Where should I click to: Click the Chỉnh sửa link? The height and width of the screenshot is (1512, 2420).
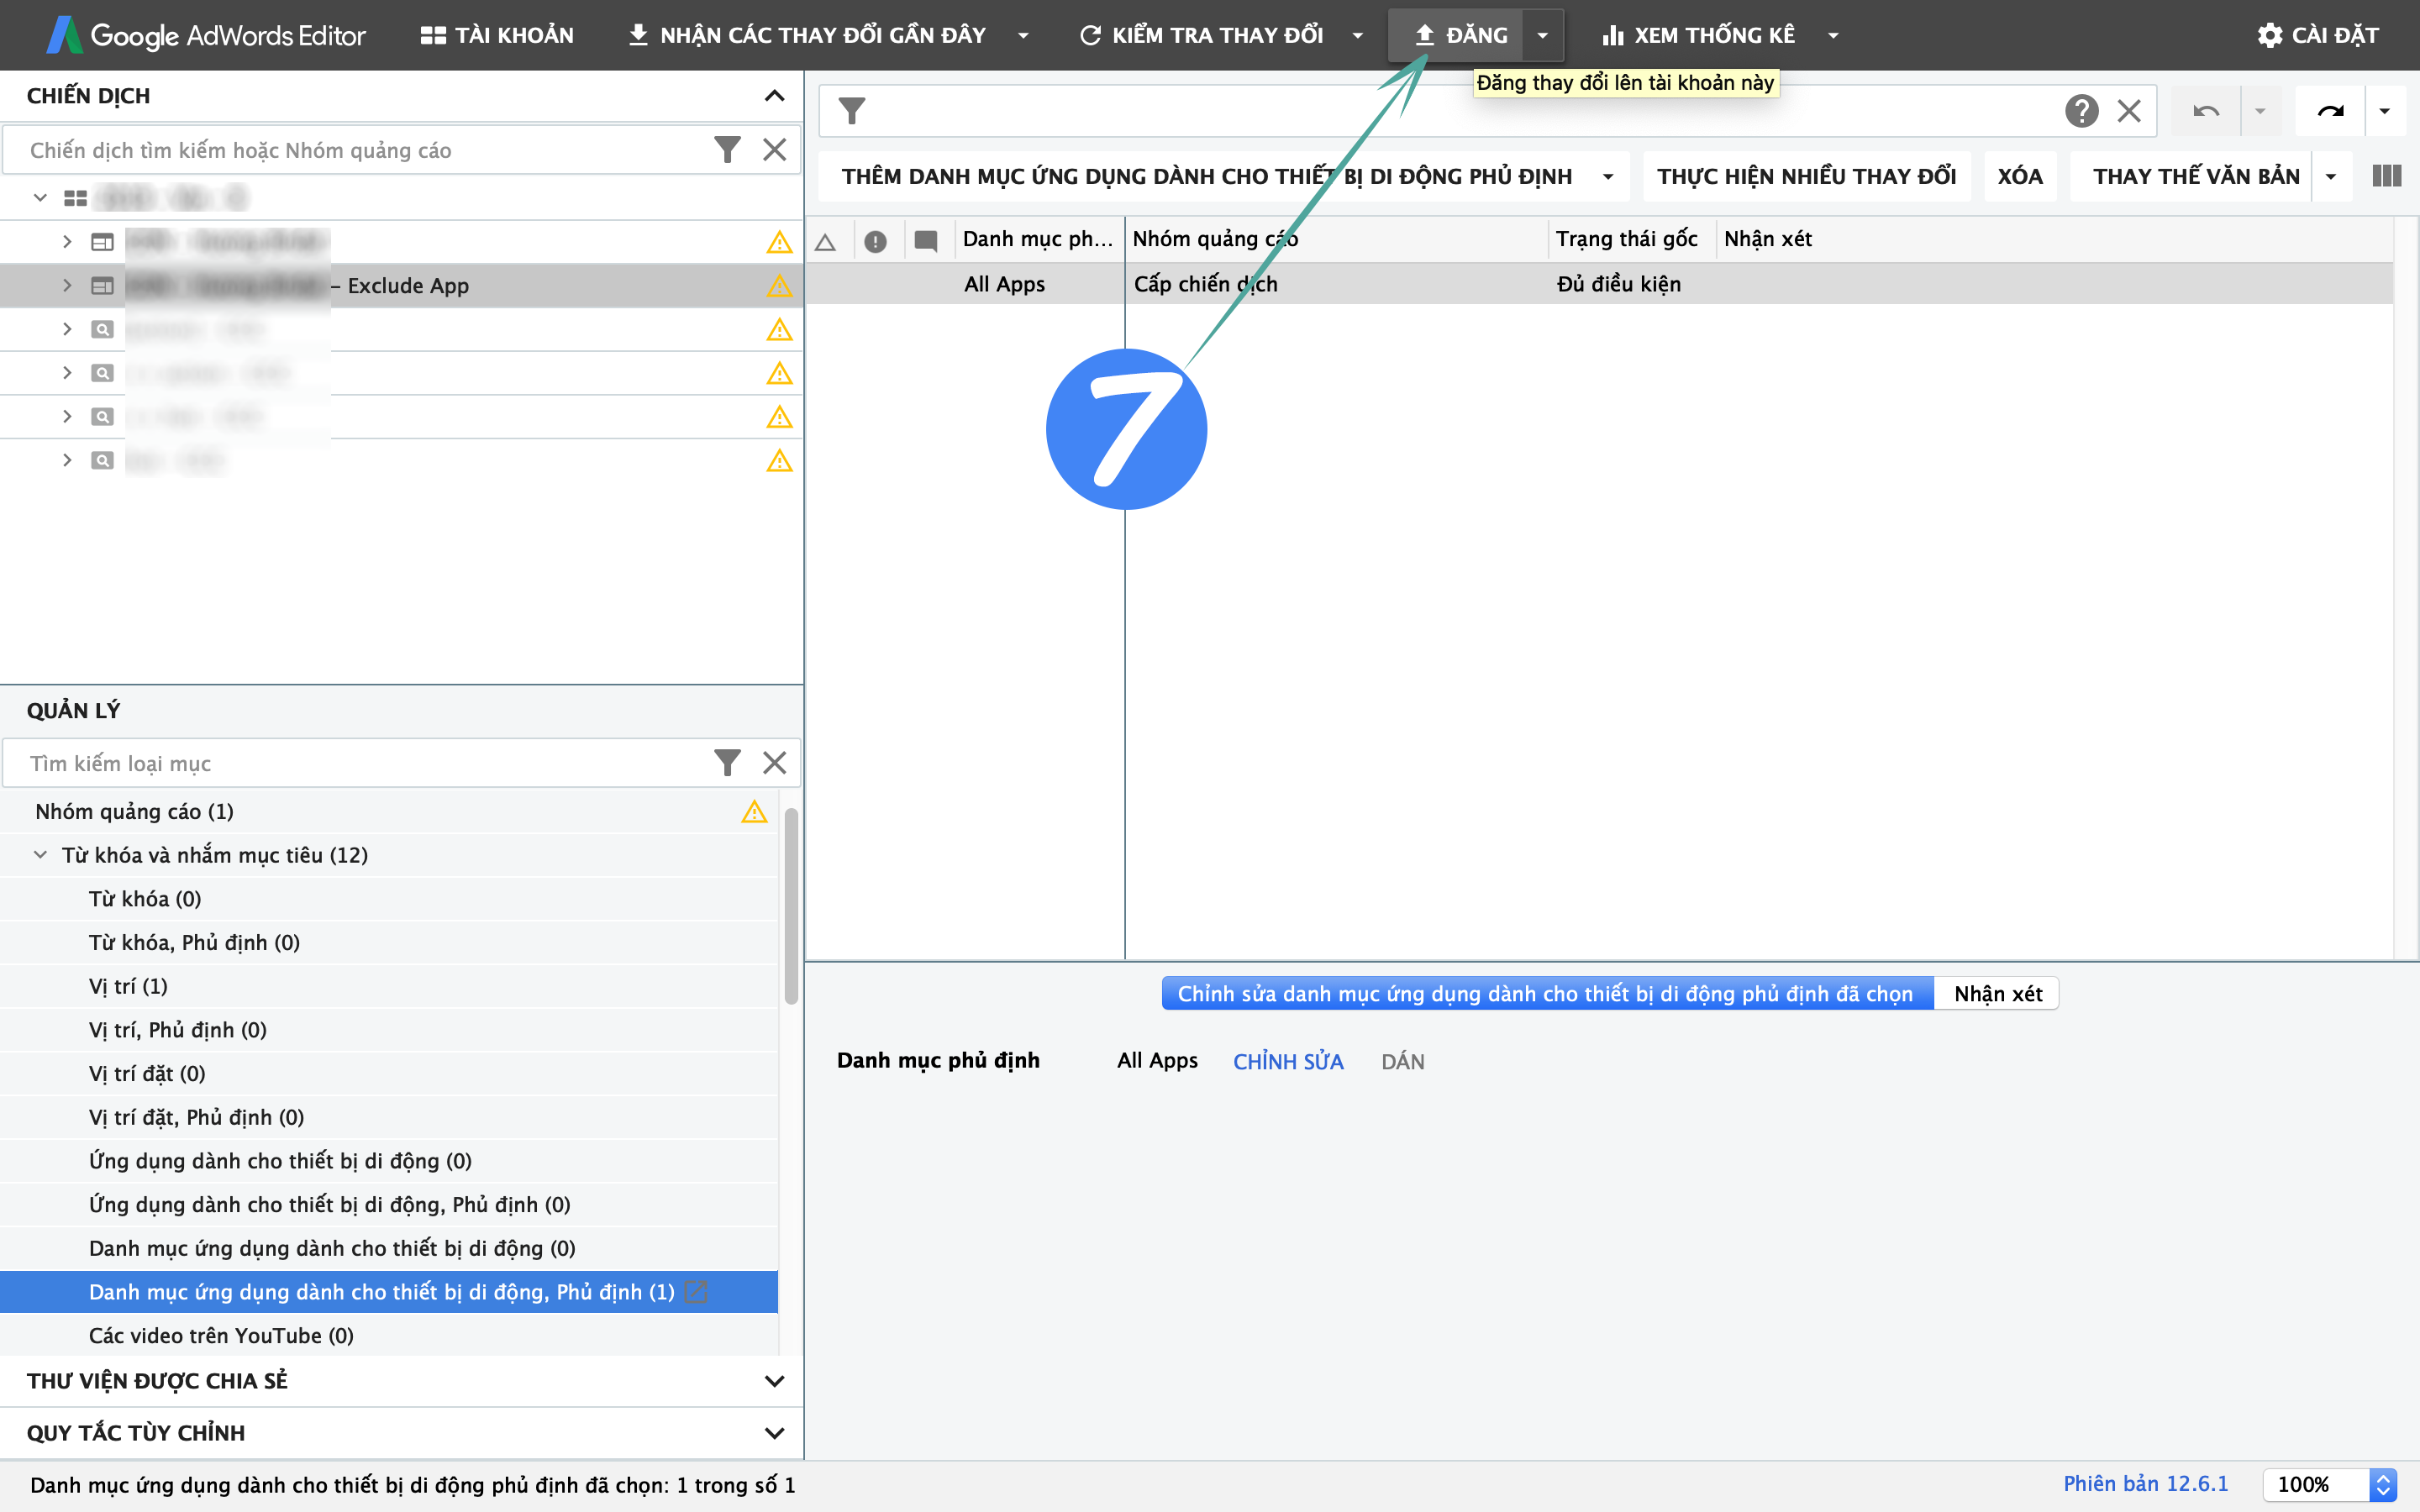(1288, 1062)
